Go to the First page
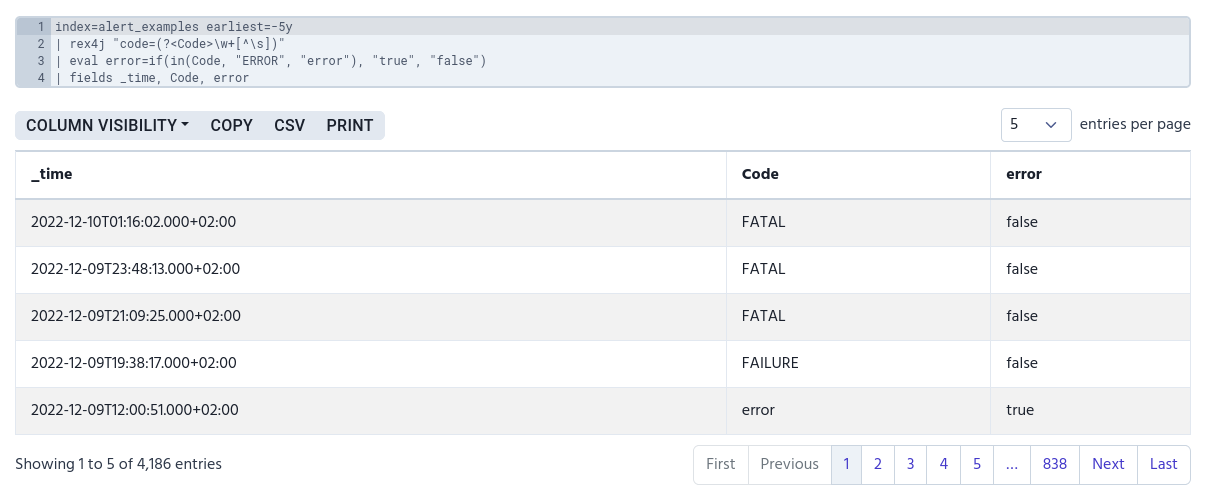Image resolution: width=1208 pixels, height=500 pixels. pyautogui.click(x=720, y=464)
